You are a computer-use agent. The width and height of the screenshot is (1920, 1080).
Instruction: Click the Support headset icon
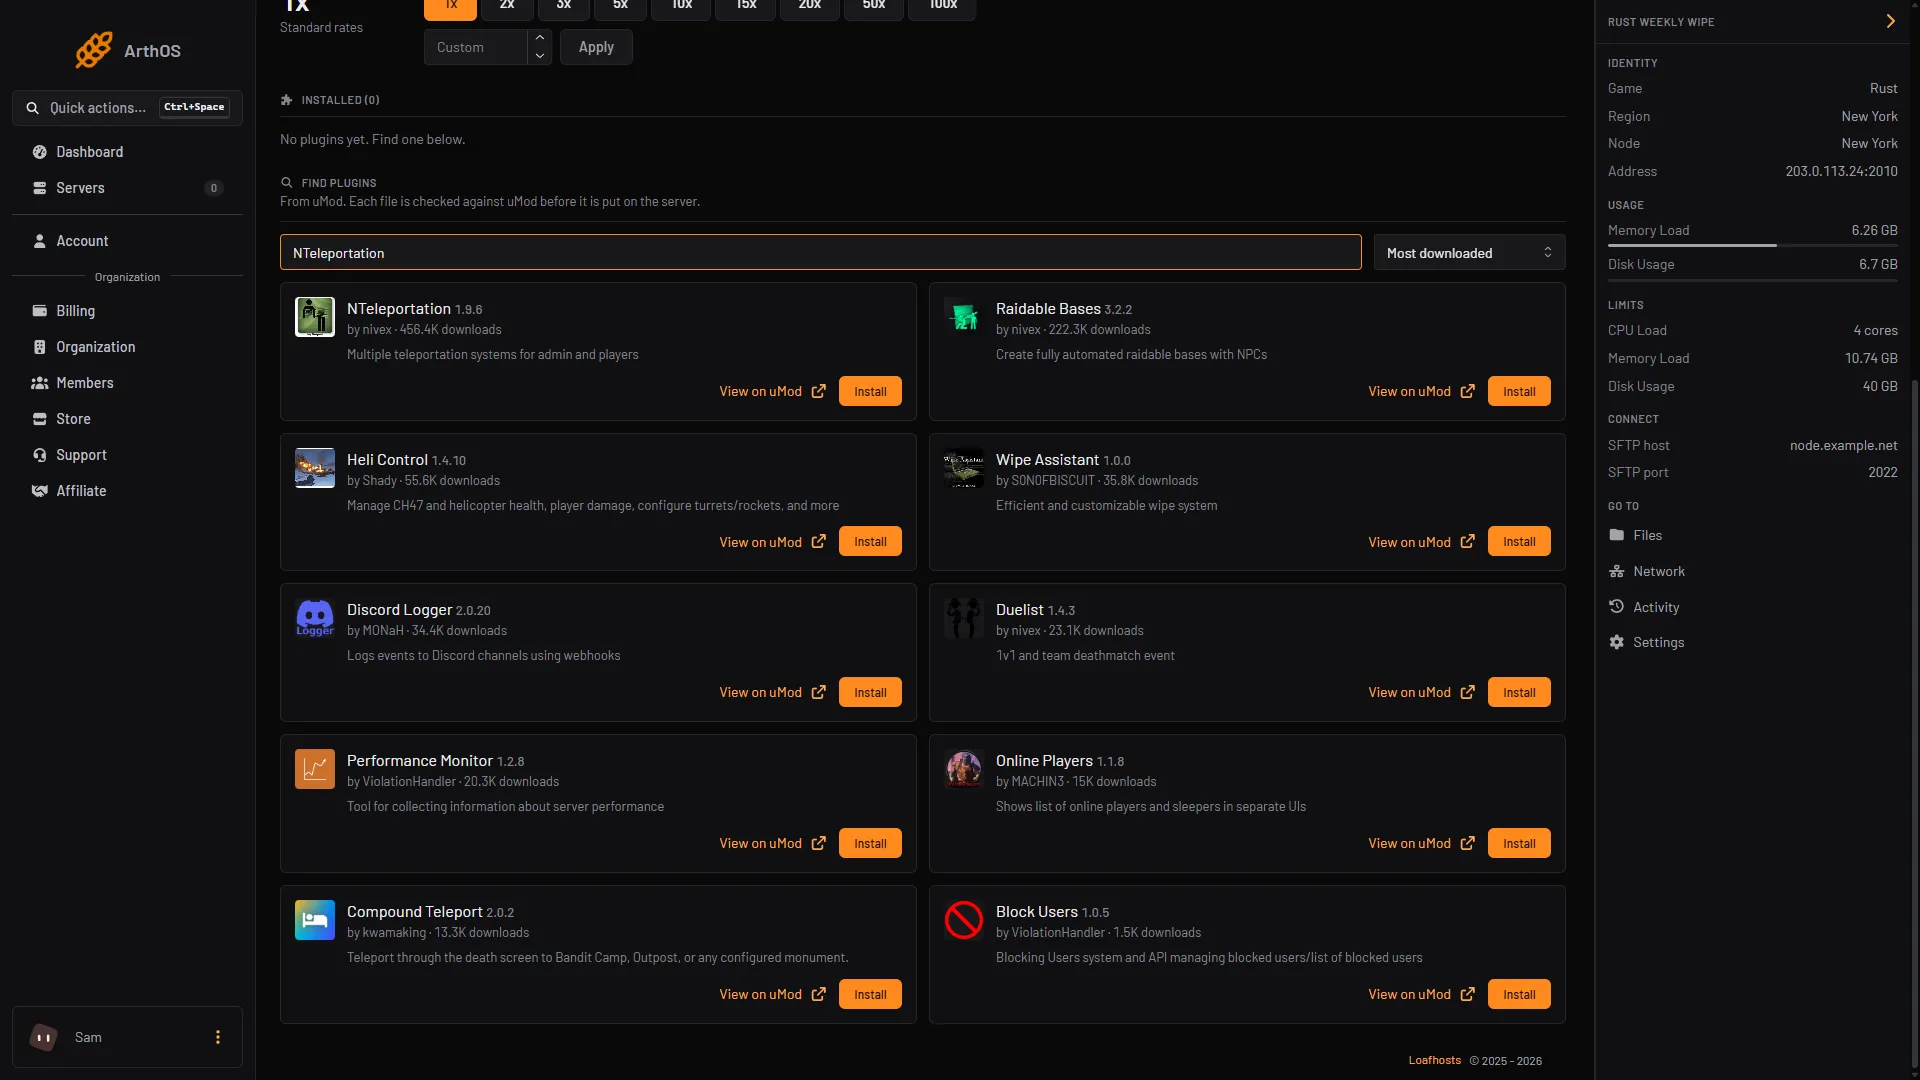pos(39,455)
